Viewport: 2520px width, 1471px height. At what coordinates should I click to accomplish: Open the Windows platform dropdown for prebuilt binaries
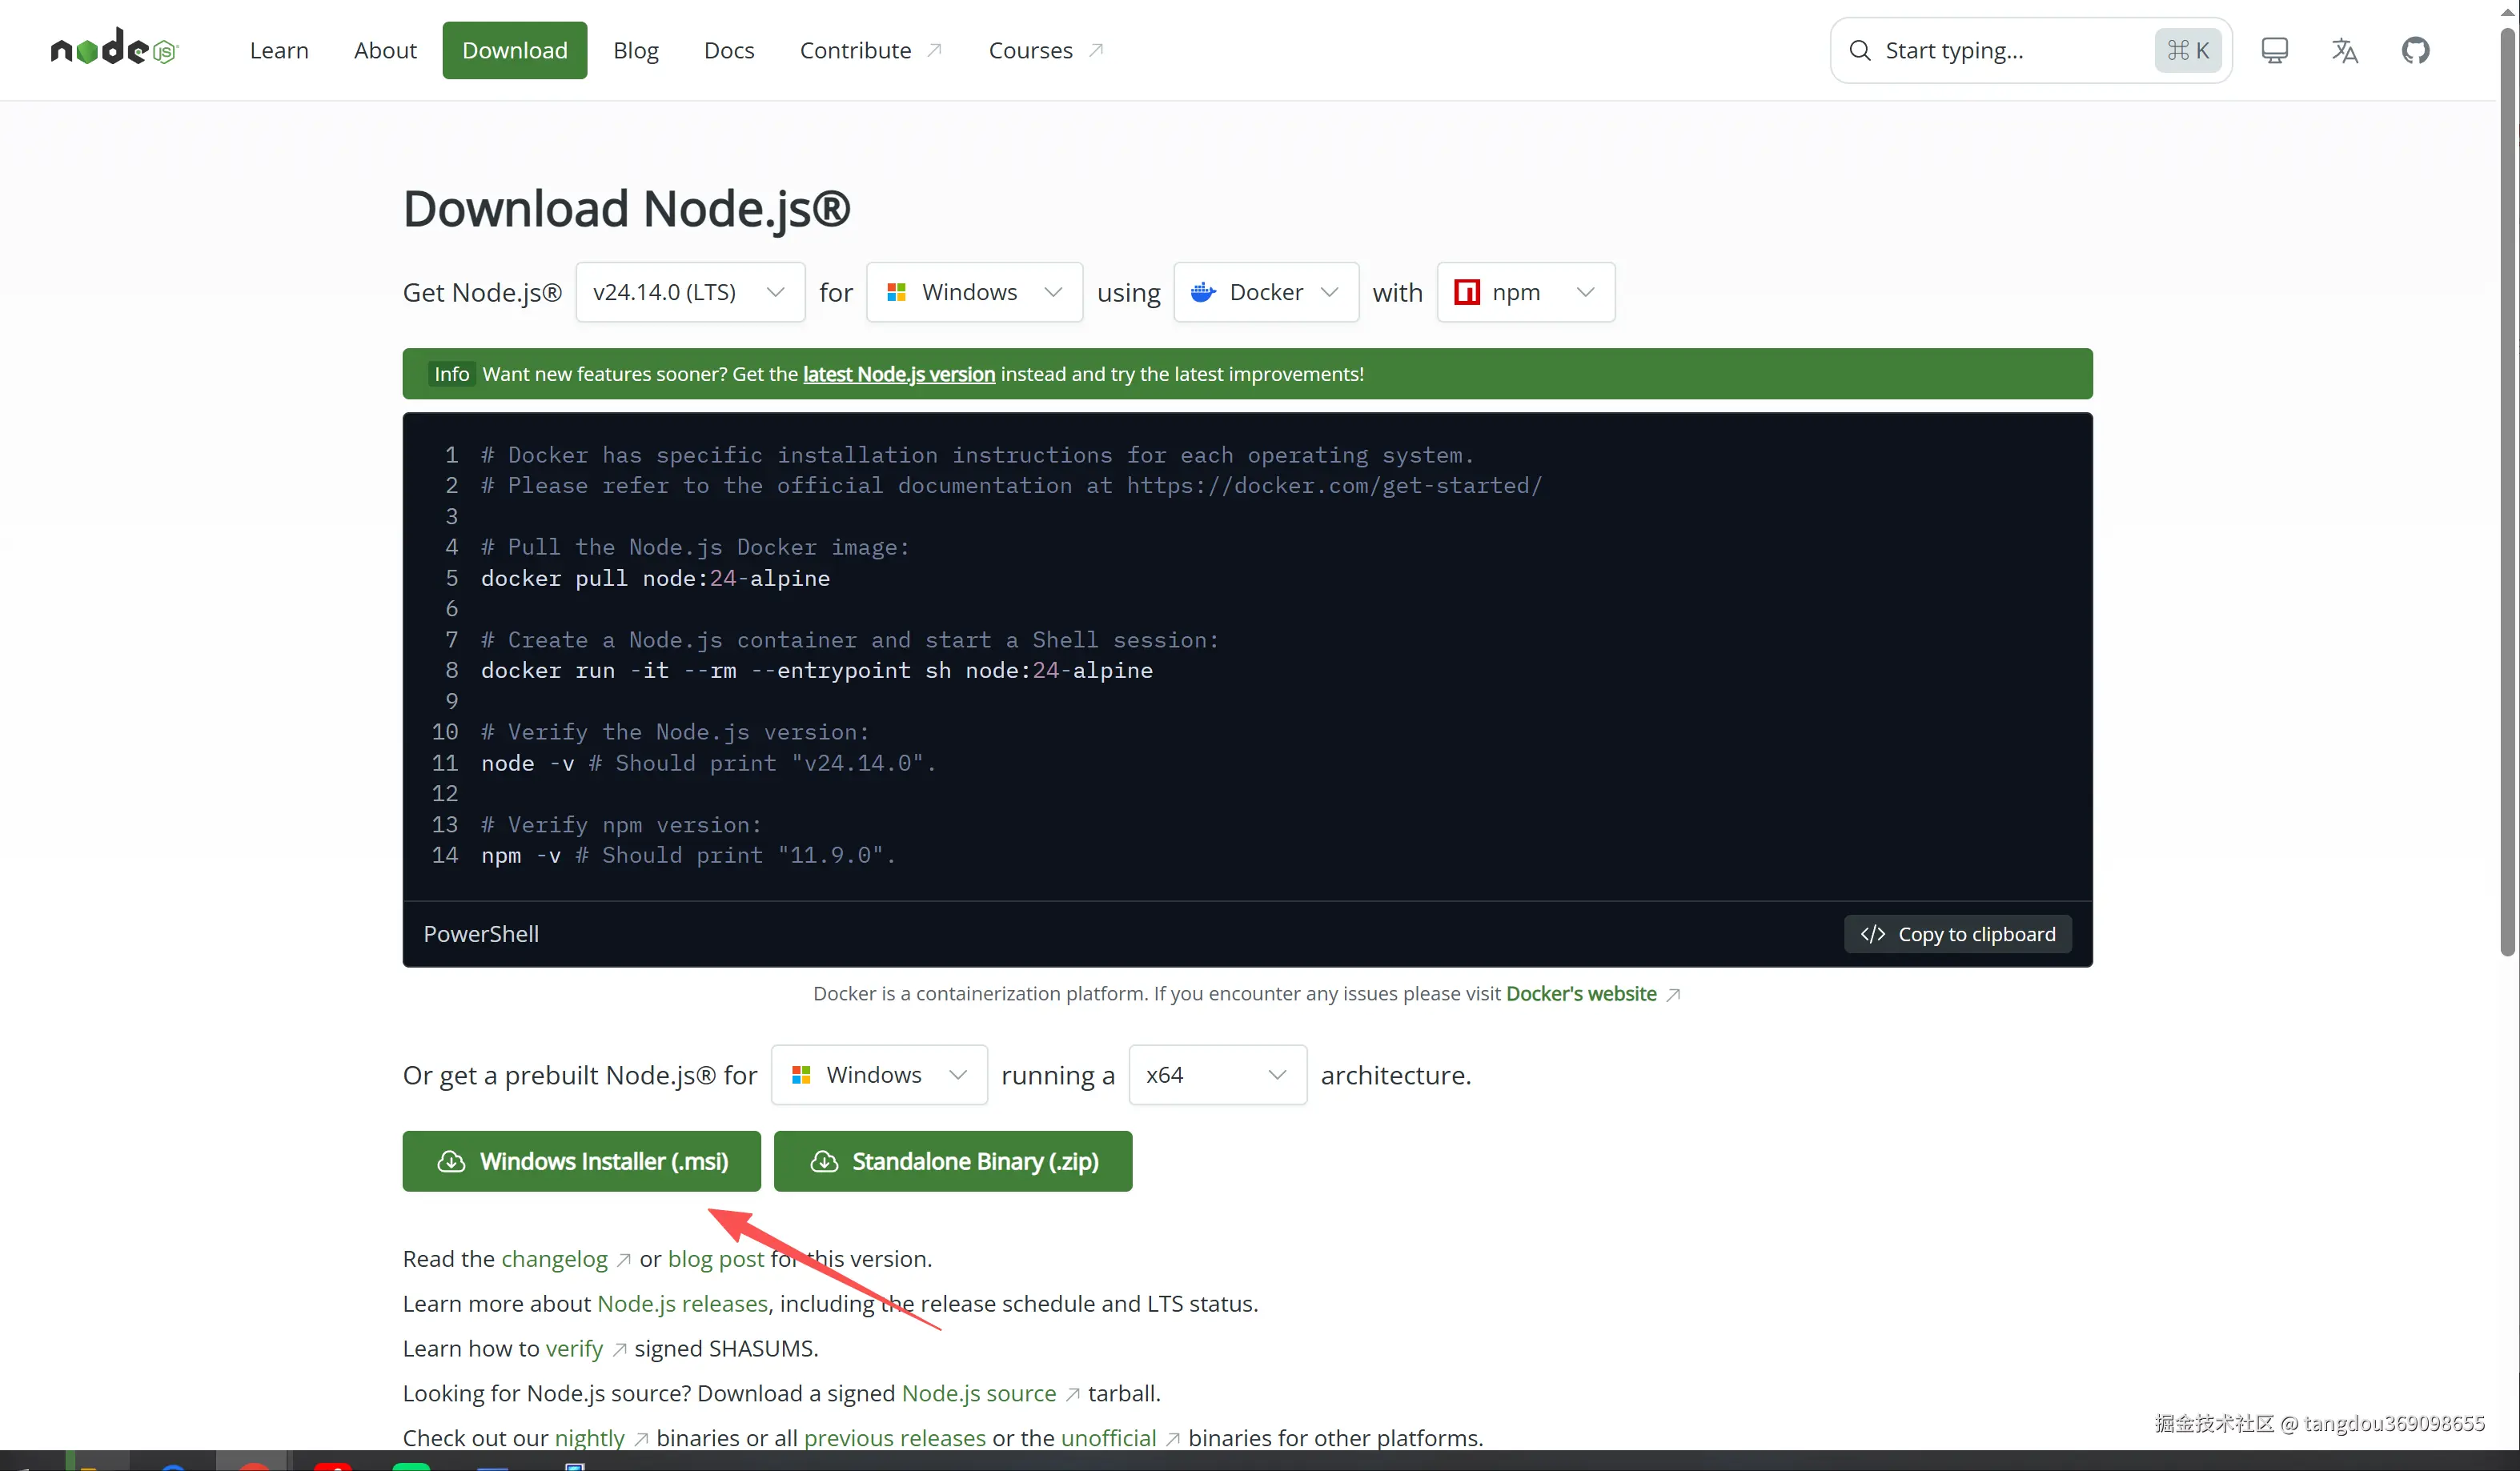[878, 1075]
